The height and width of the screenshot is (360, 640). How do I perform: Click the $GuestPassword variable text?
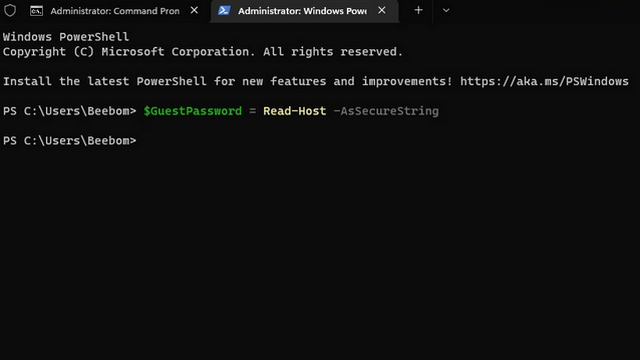point(193,111)
